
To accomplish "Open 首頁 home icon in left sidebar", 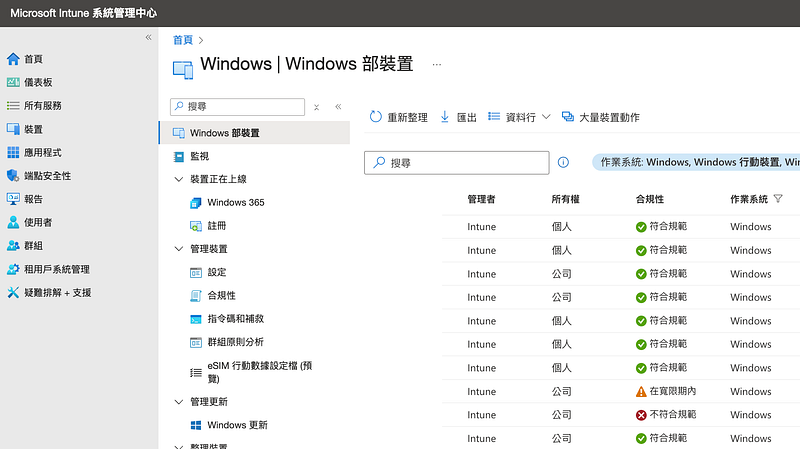I will 13,59.
